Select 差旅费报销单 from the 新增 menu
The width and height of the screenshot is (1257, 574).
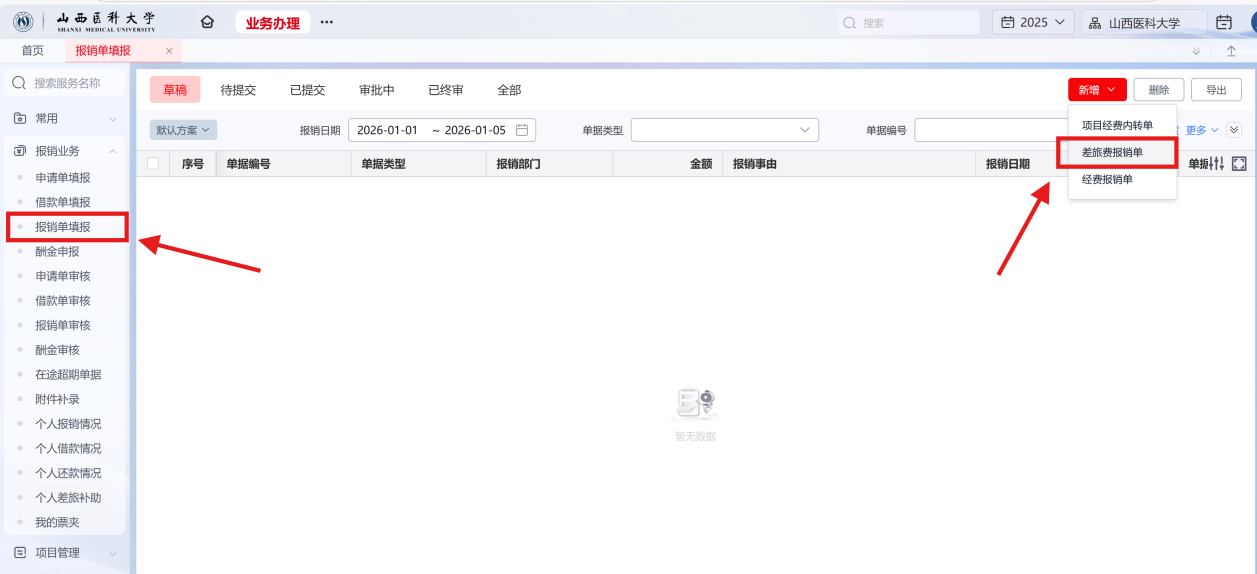pos(1112,152)
